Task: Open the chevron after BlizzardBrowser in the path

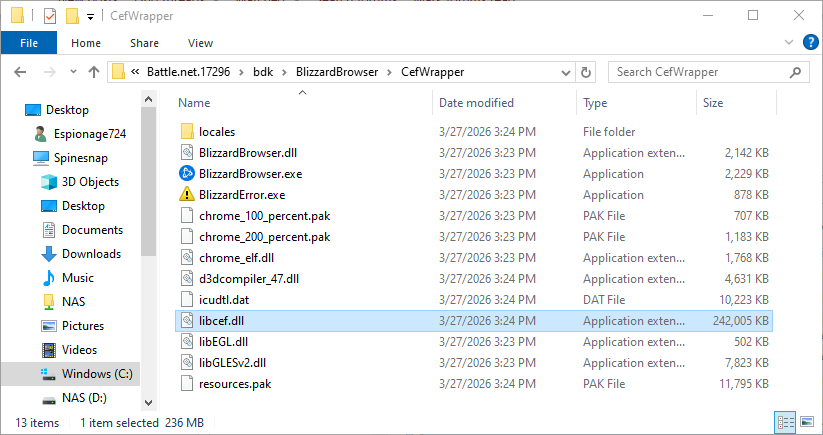Action: pos(389,72)
